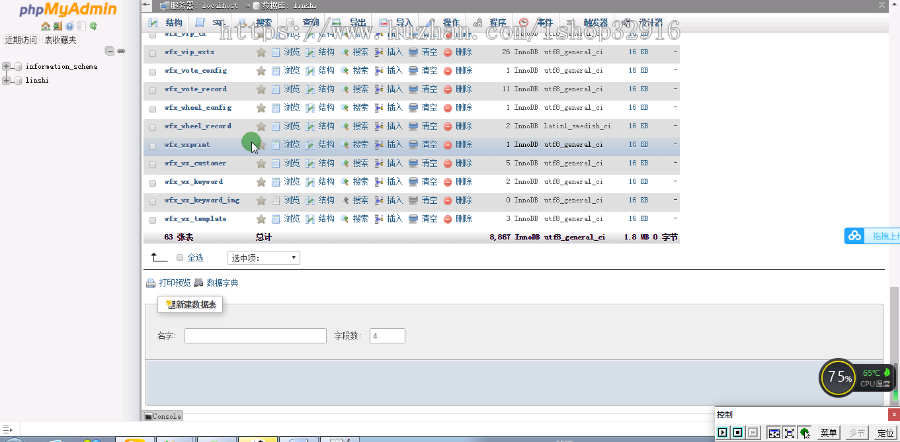Tick the checkbox for wfx_vote_config
This screenshot has height=442, width=900.
pyautogui.click(x=152, y=71)
